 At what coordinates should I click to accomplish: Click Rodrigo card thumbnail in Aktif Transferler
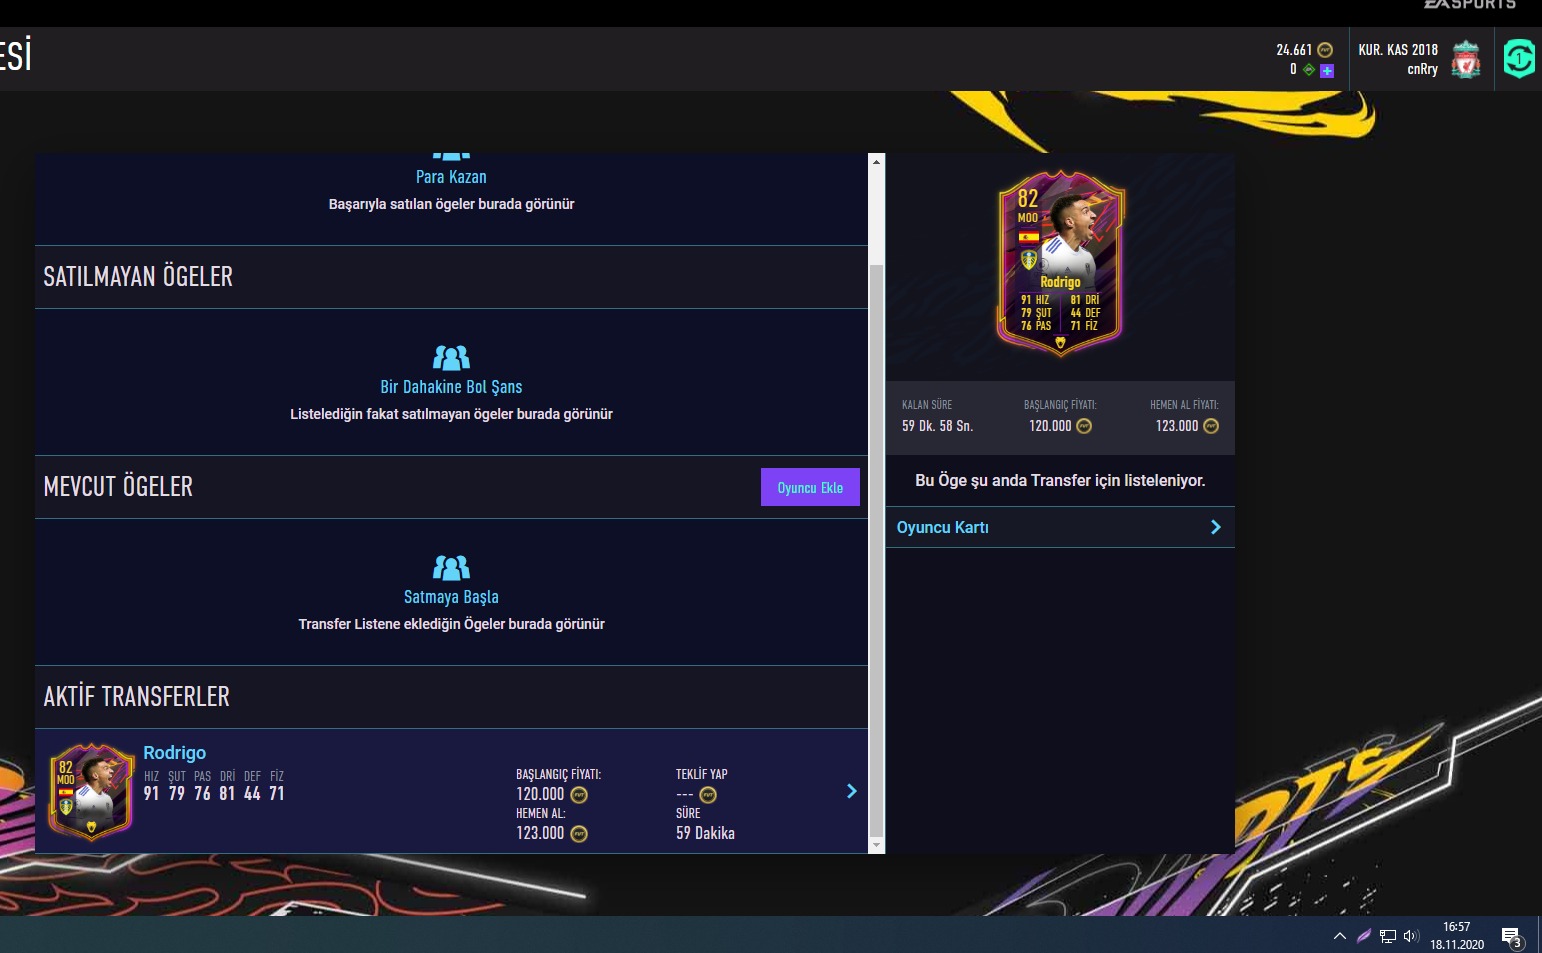pos(91,790)
